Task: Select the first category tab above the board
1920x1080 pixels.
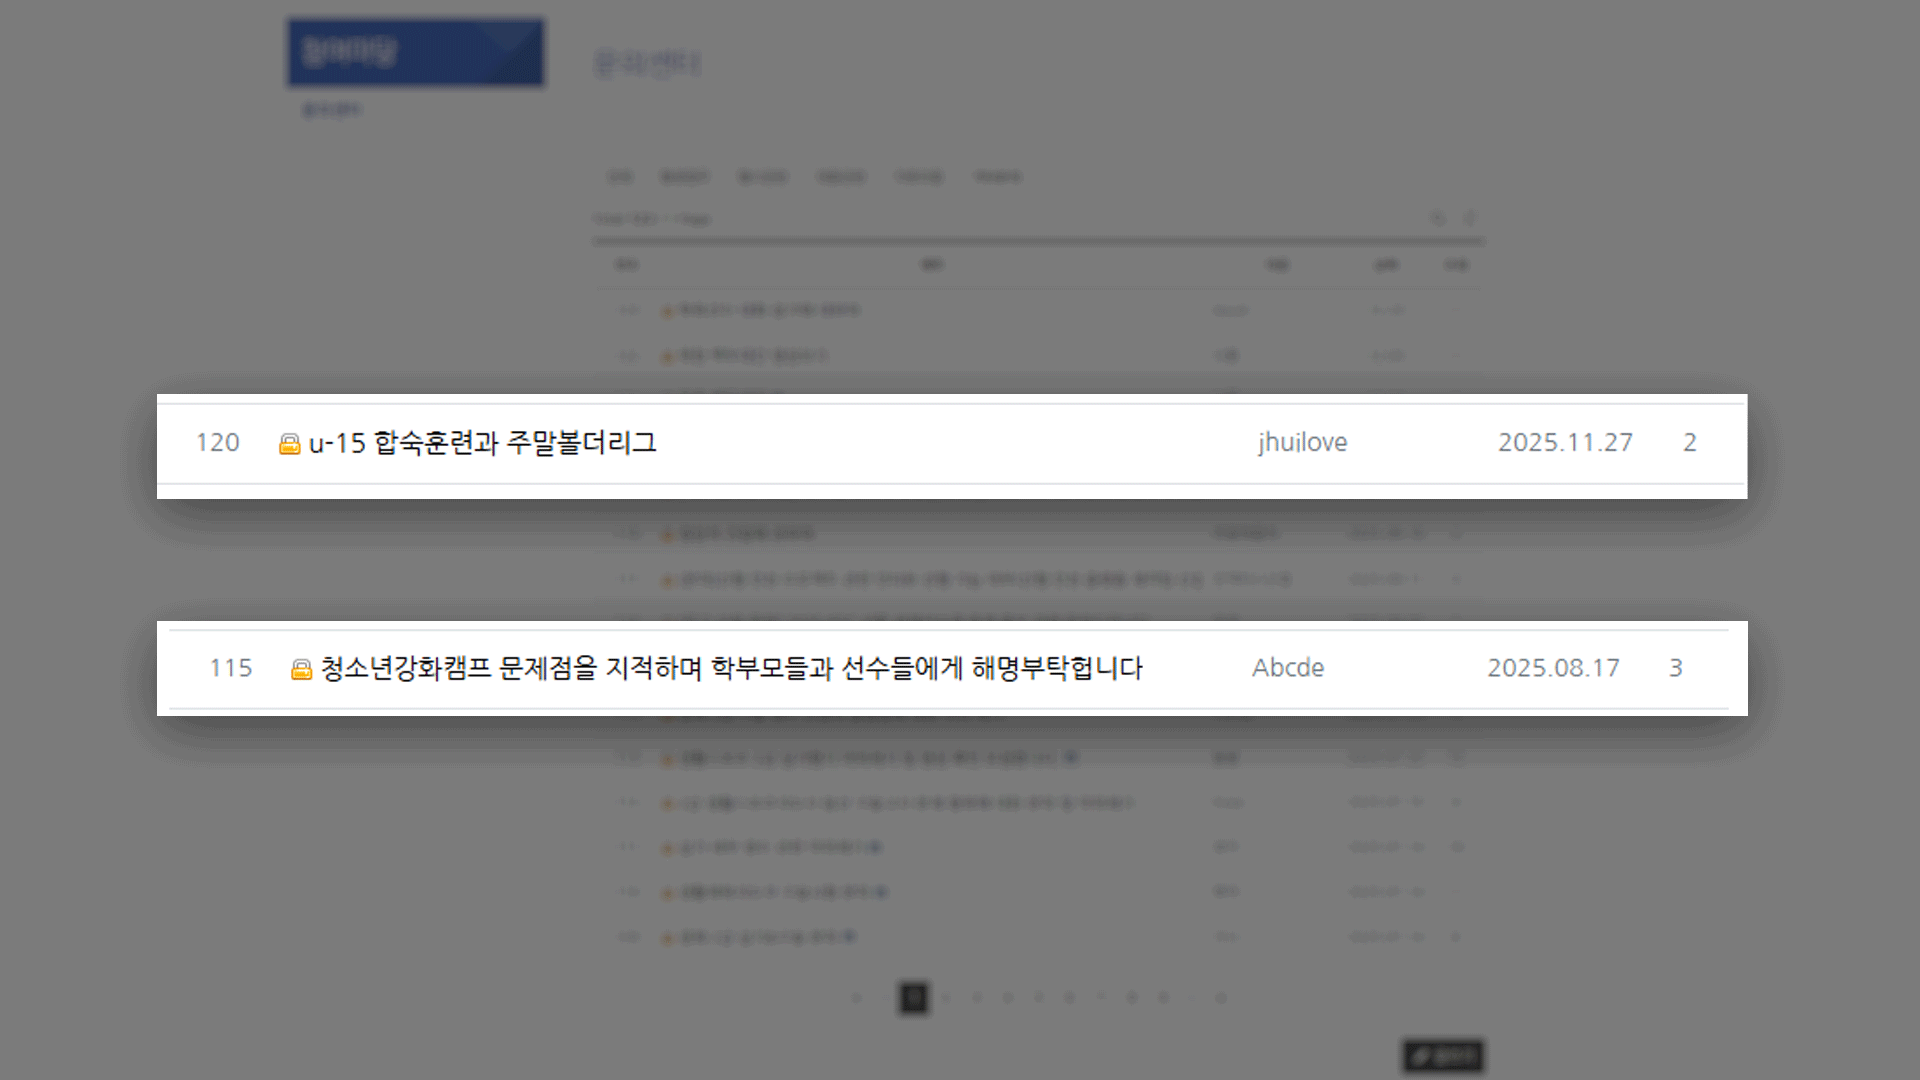Action: 620,177
